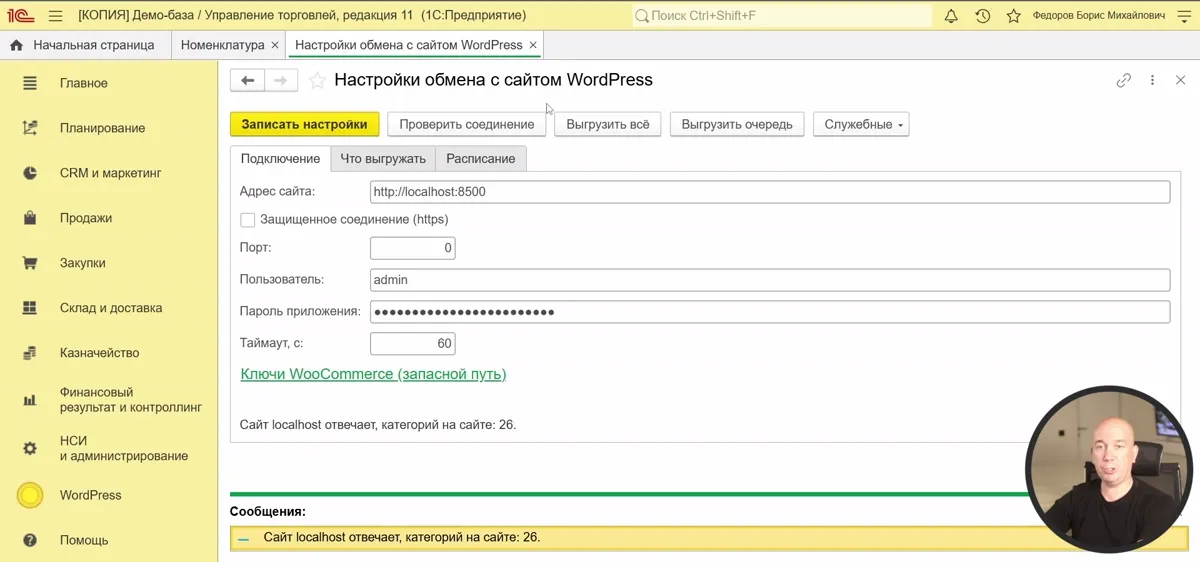
Task: Close the Настройки обмена tab with x
Action: pos(533,45)
